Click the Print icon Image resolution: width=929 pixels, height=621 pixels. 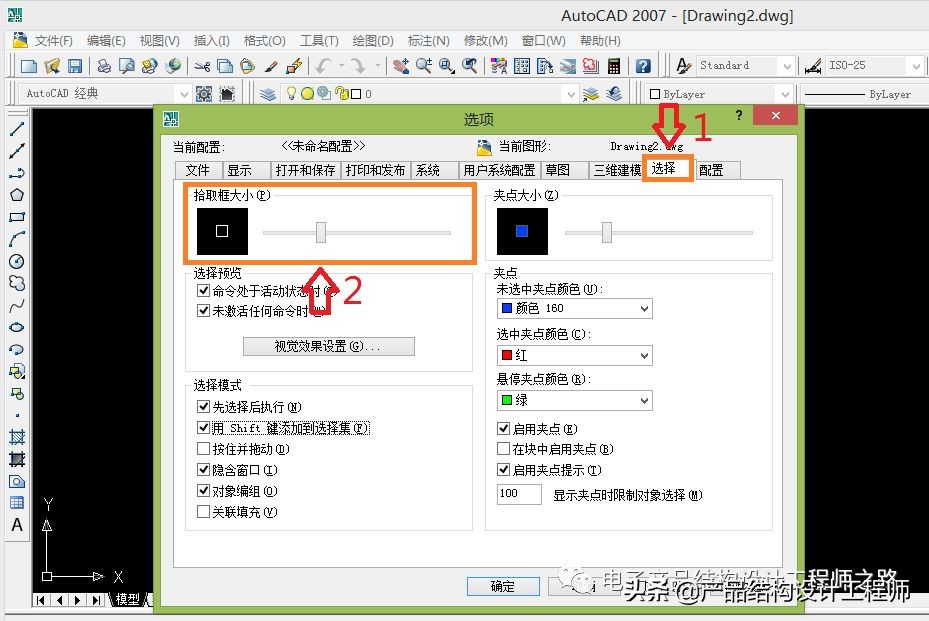tap(104, 66)
